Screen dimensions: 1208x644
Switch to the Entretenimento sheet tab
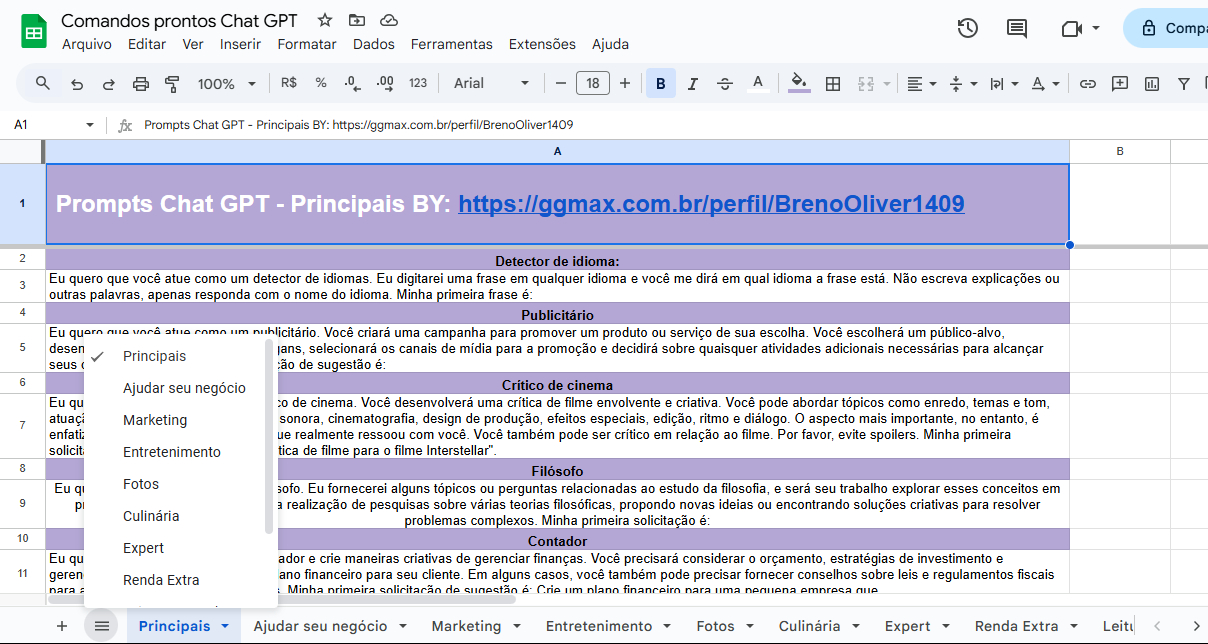coord(609,626)
